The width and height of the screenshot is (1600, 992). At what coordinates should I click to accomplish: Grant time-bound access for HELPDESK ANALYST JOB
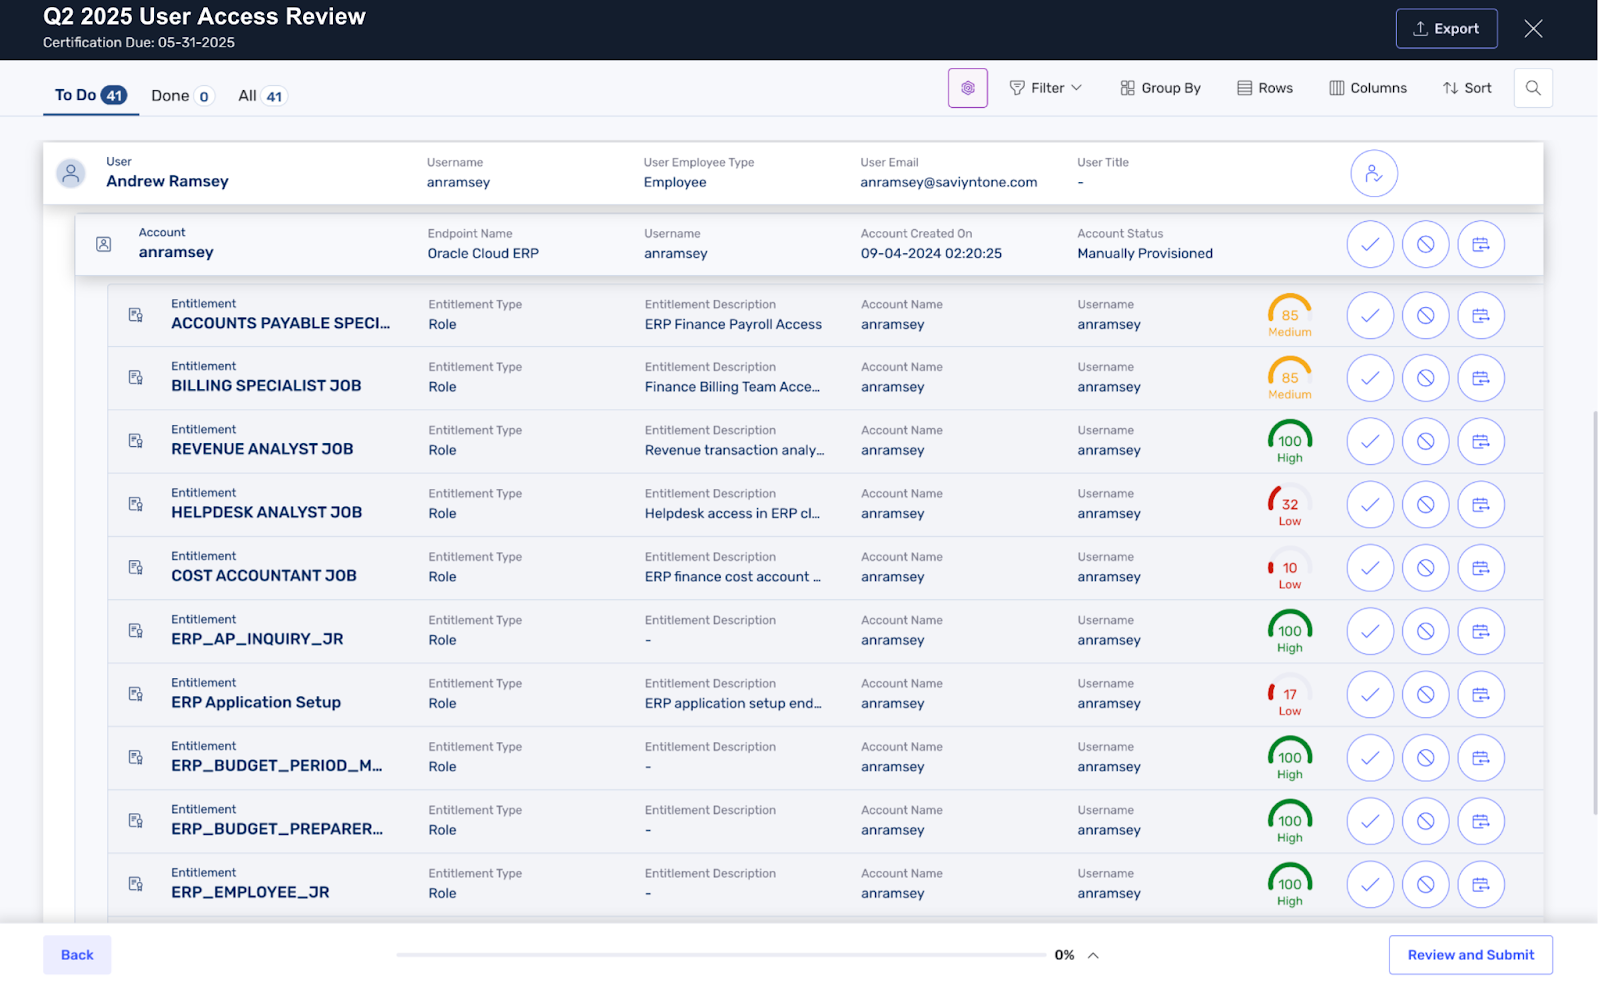(x=1481, y=505)
